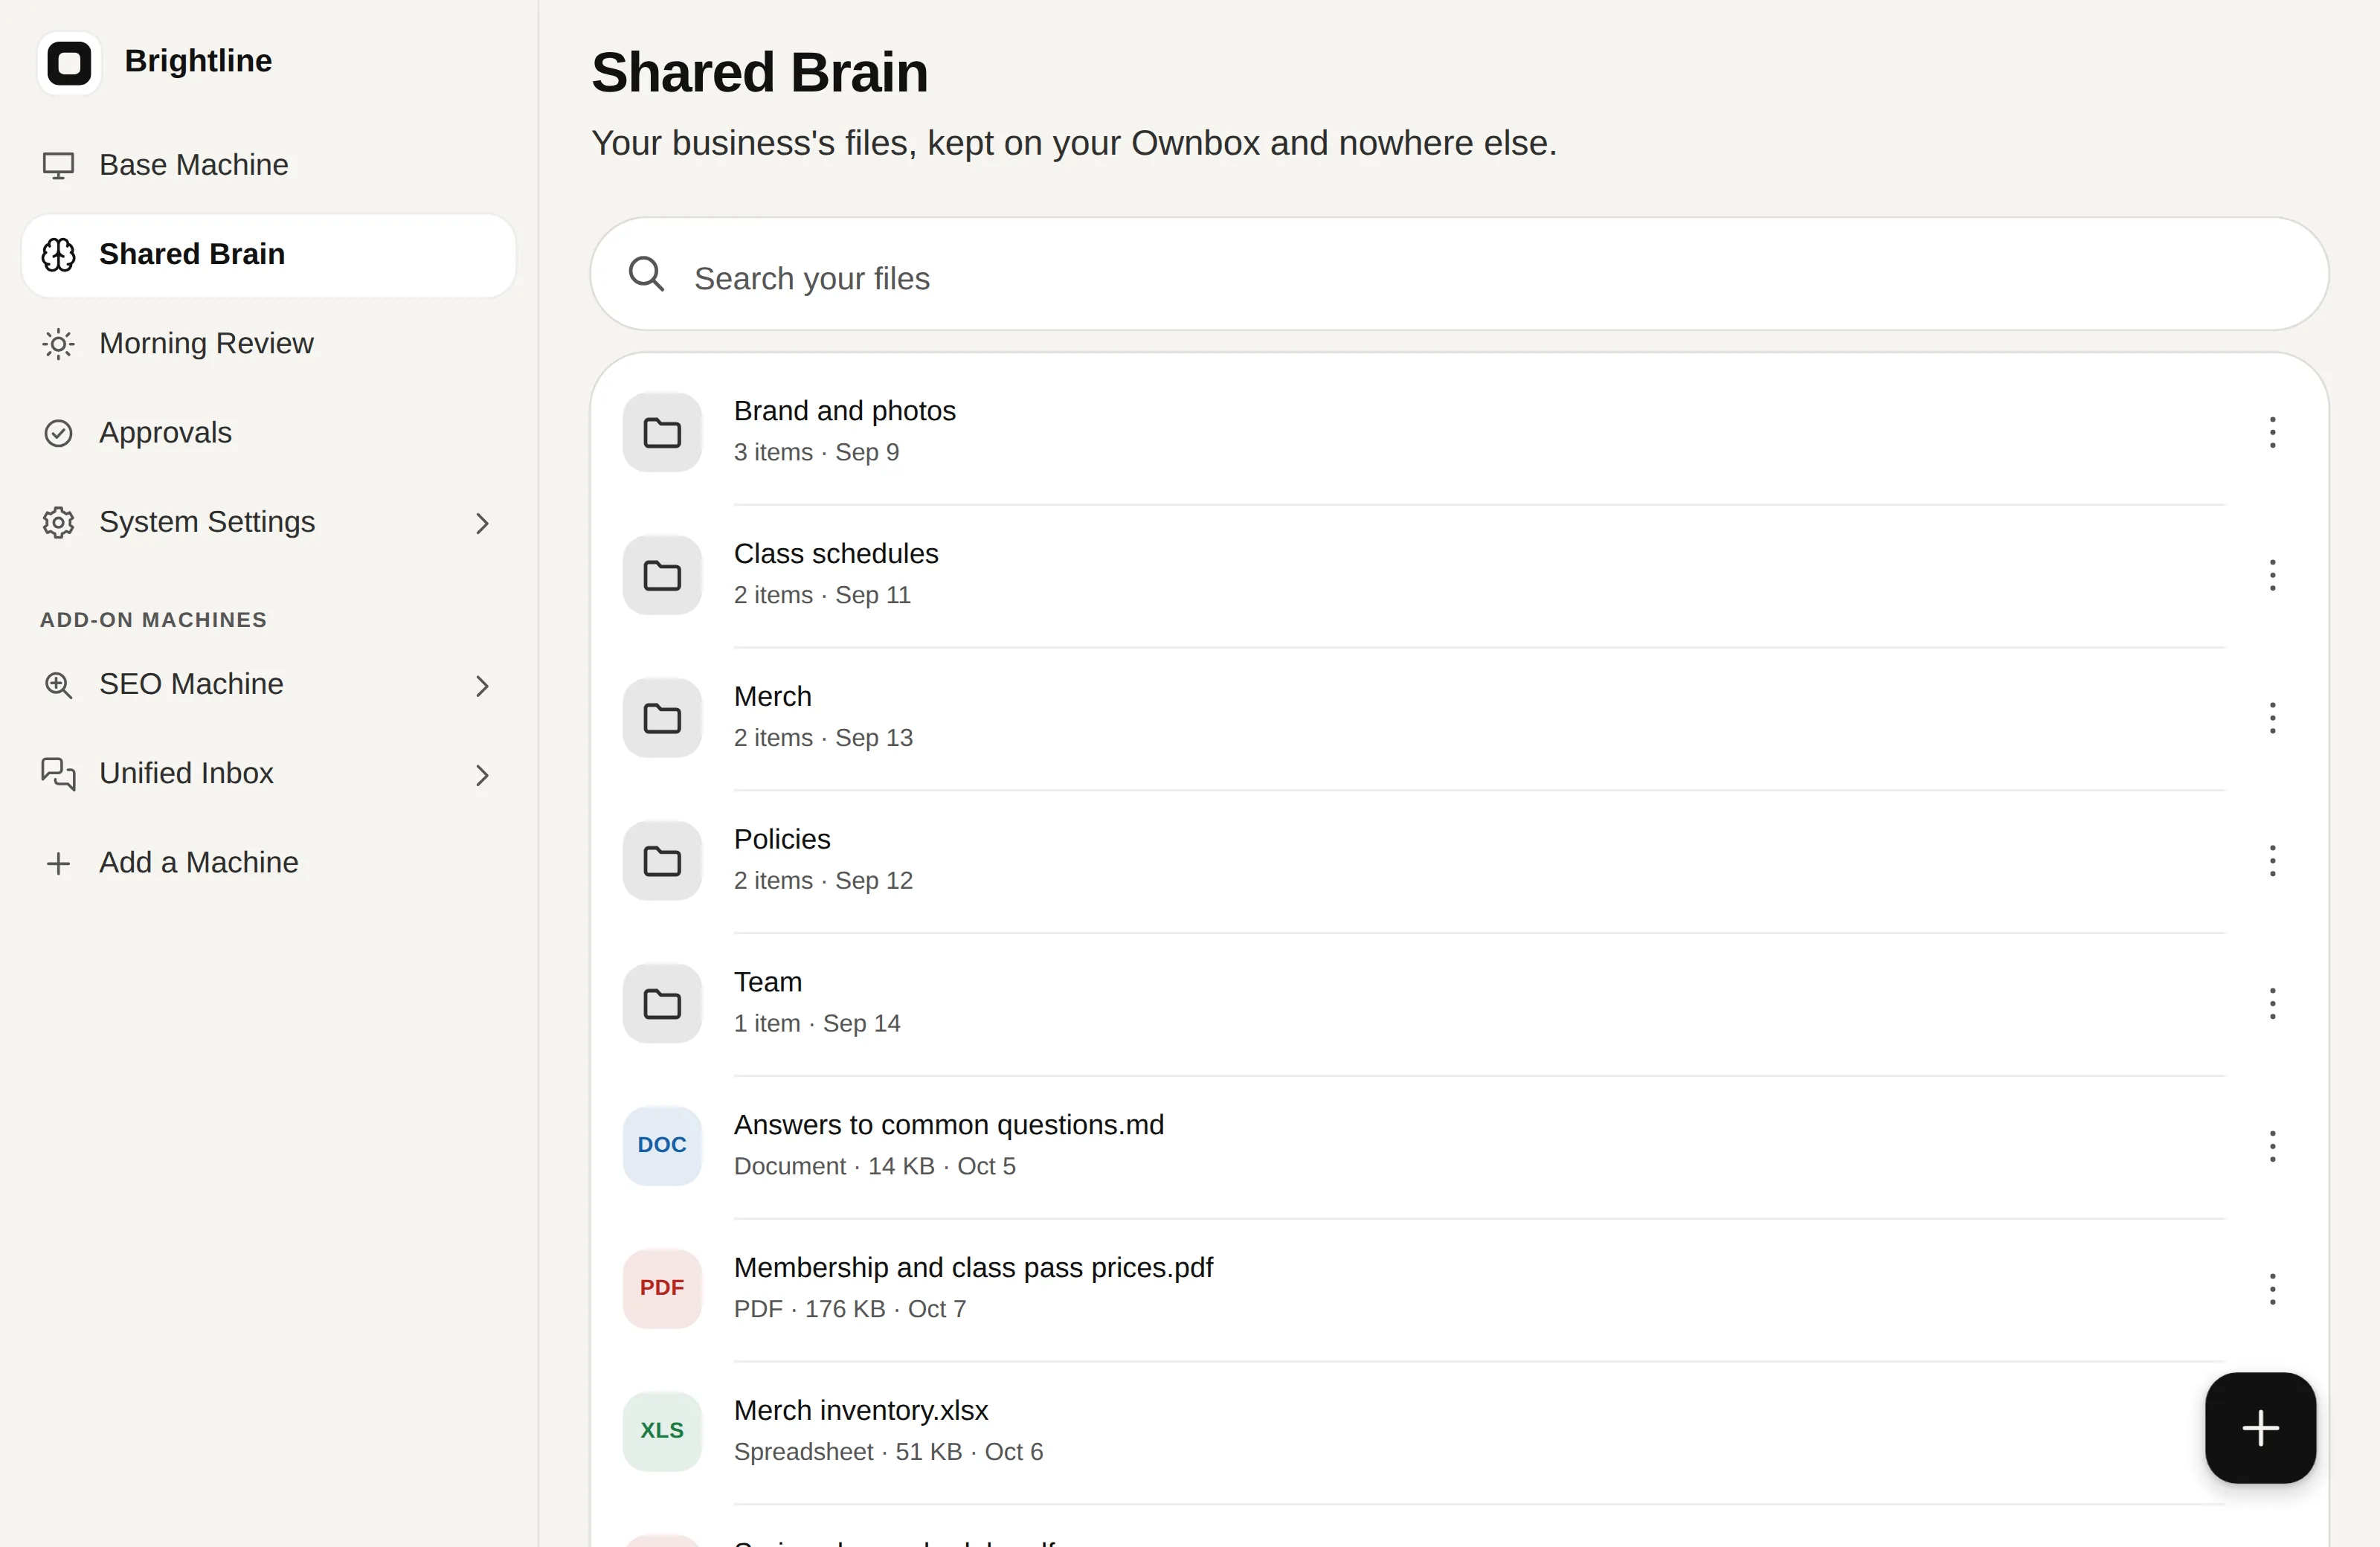Image resolution: width=2380 pixels, height=1547 pixels.
Task: Click the Approvals checkmark circle icon
Action: (58, 433)
